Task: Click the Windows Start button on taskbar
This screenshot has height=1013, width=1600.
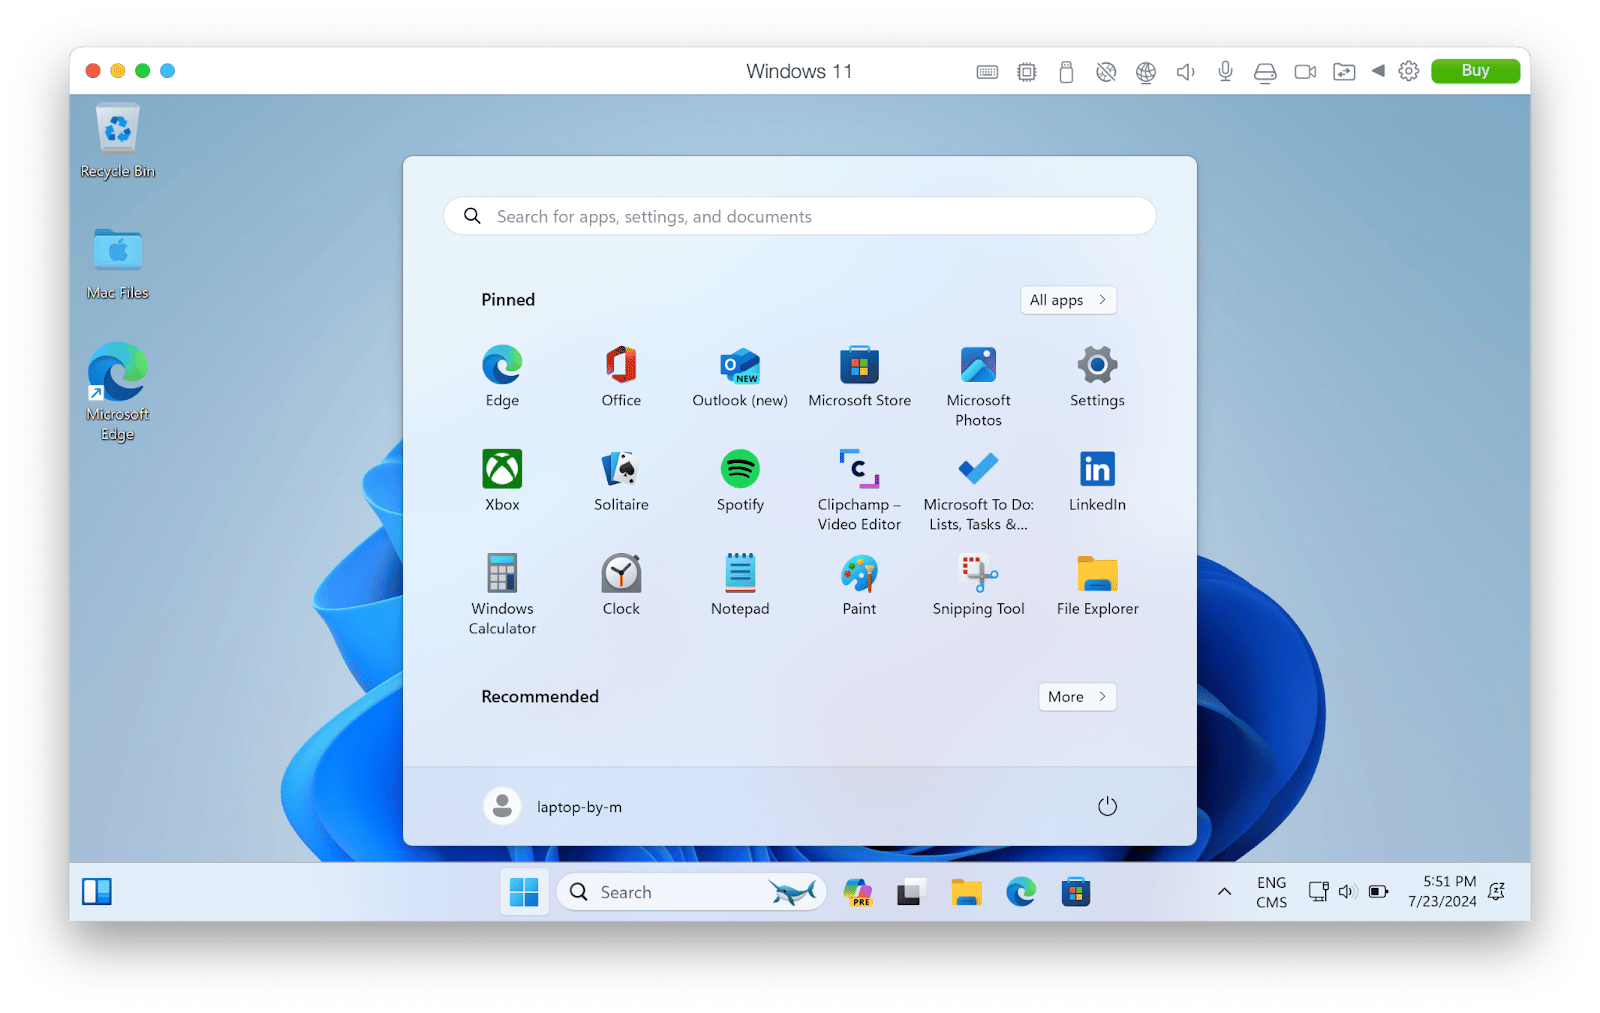Action: click(x=524, y=892)
